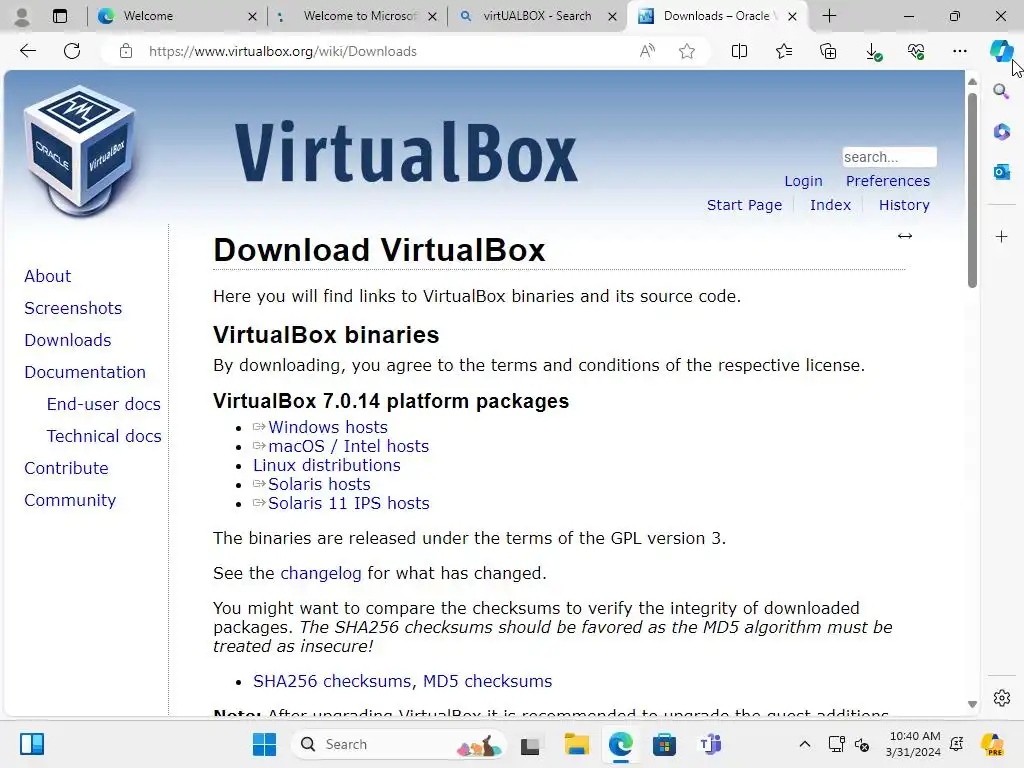
Task: Add this page to favorites with the star icon
Action: 686,51
